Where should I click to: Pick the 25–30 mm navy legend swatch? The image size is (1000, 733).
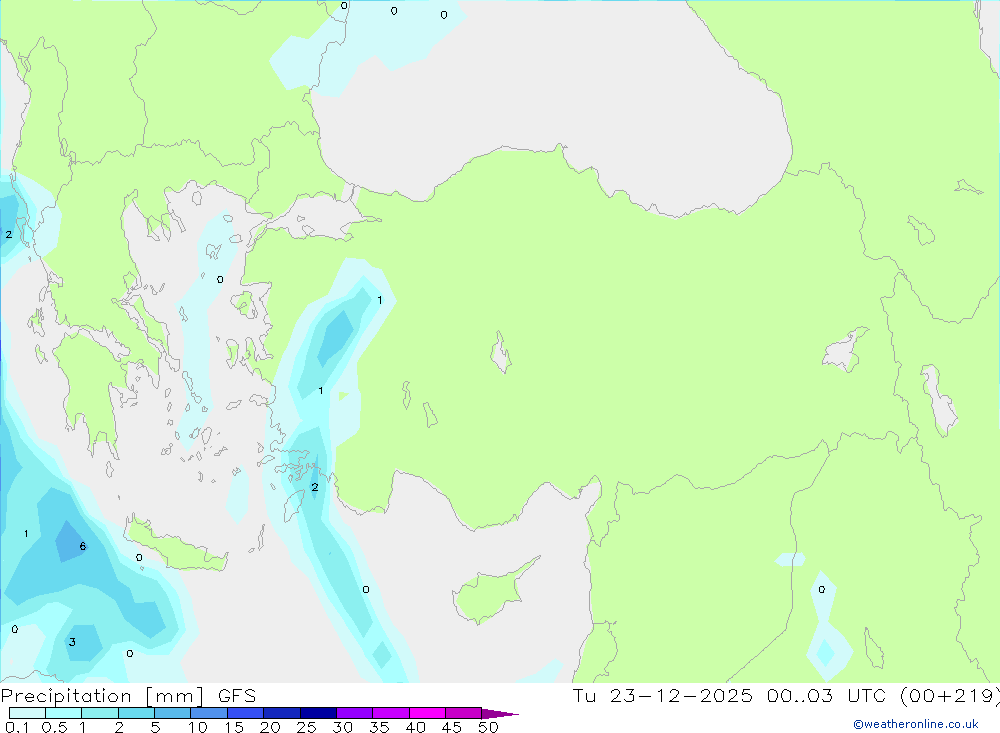318,713
